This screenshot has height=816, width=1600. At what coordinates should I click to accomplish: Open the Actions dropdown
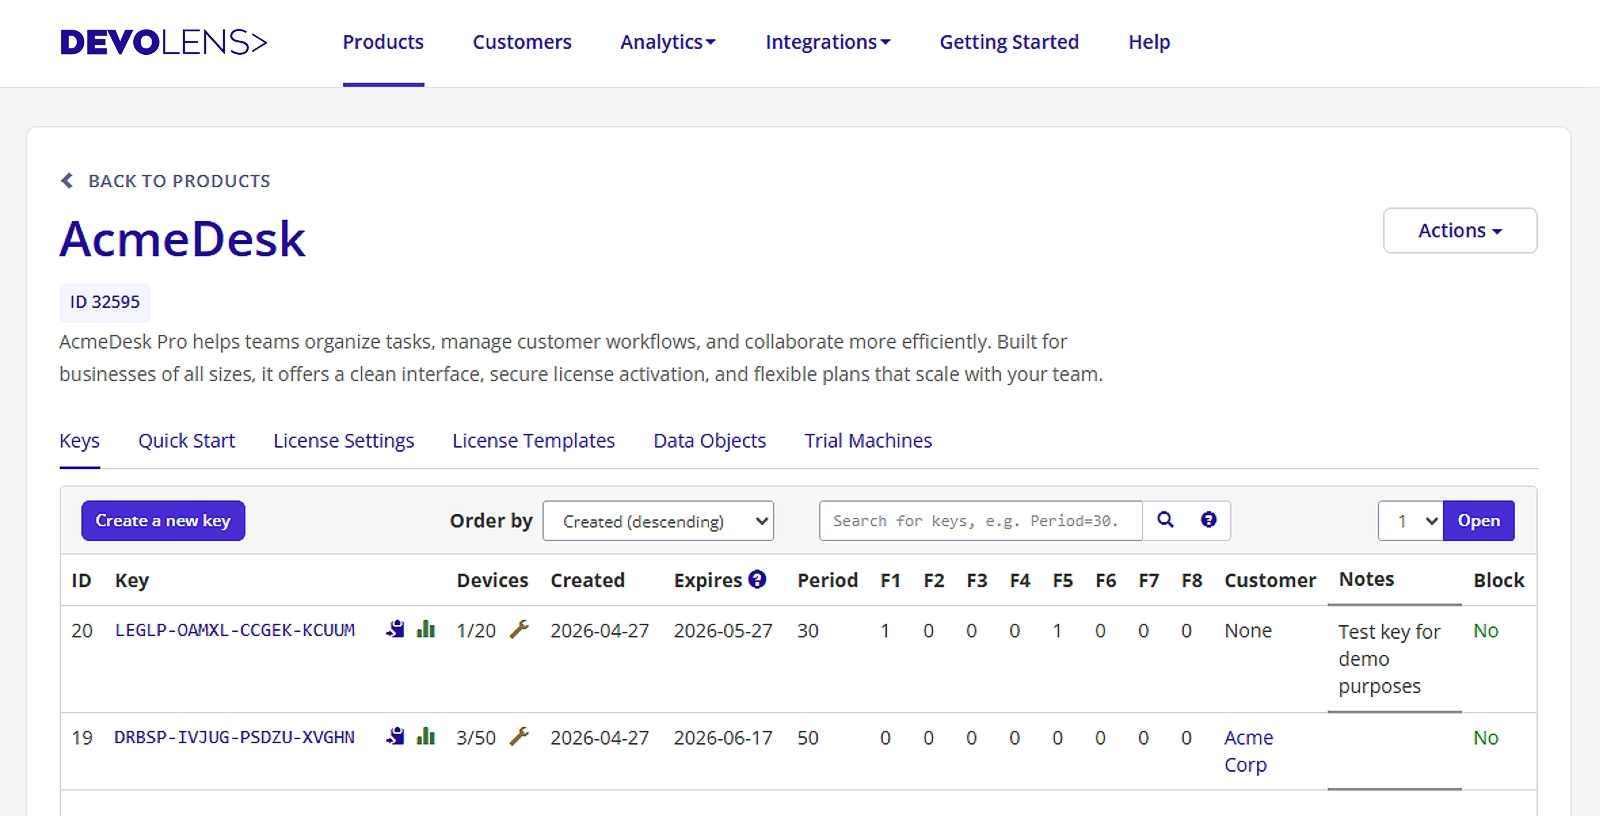click(x=1460, y=231)
